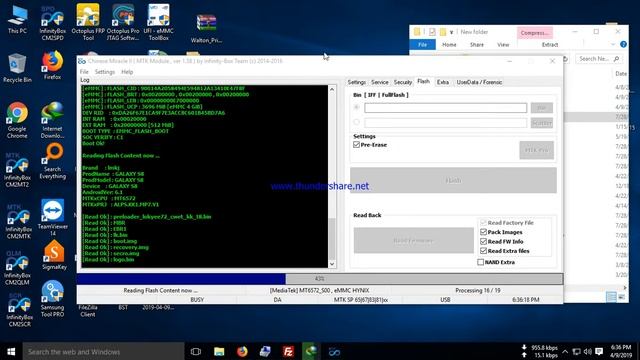Launch Octoplus Pro JTAG Software shortcut
The image size is (640, 360).
(123, 22)
